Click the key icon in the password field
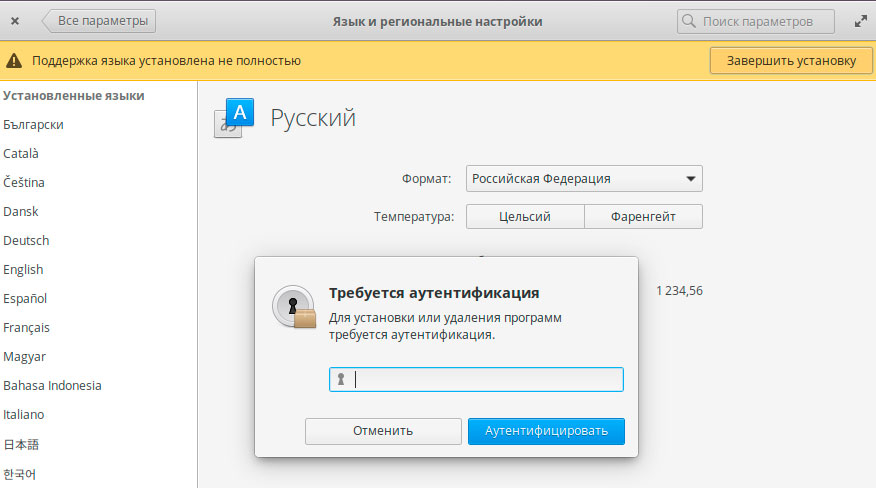 (341, 380)
